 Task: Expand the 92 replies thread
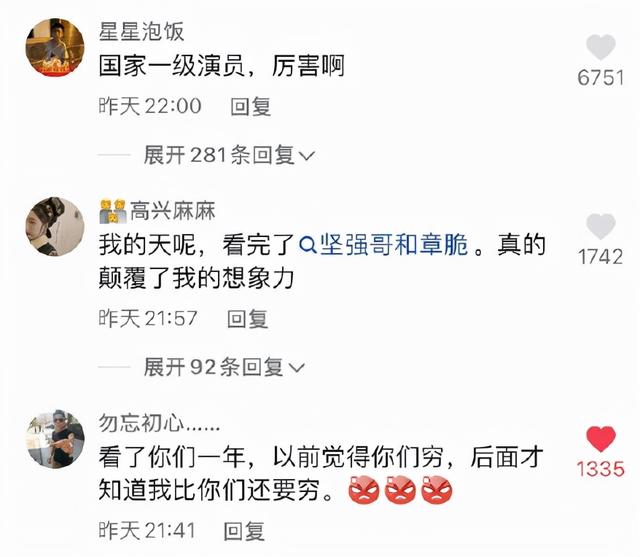tap(224, 367)
